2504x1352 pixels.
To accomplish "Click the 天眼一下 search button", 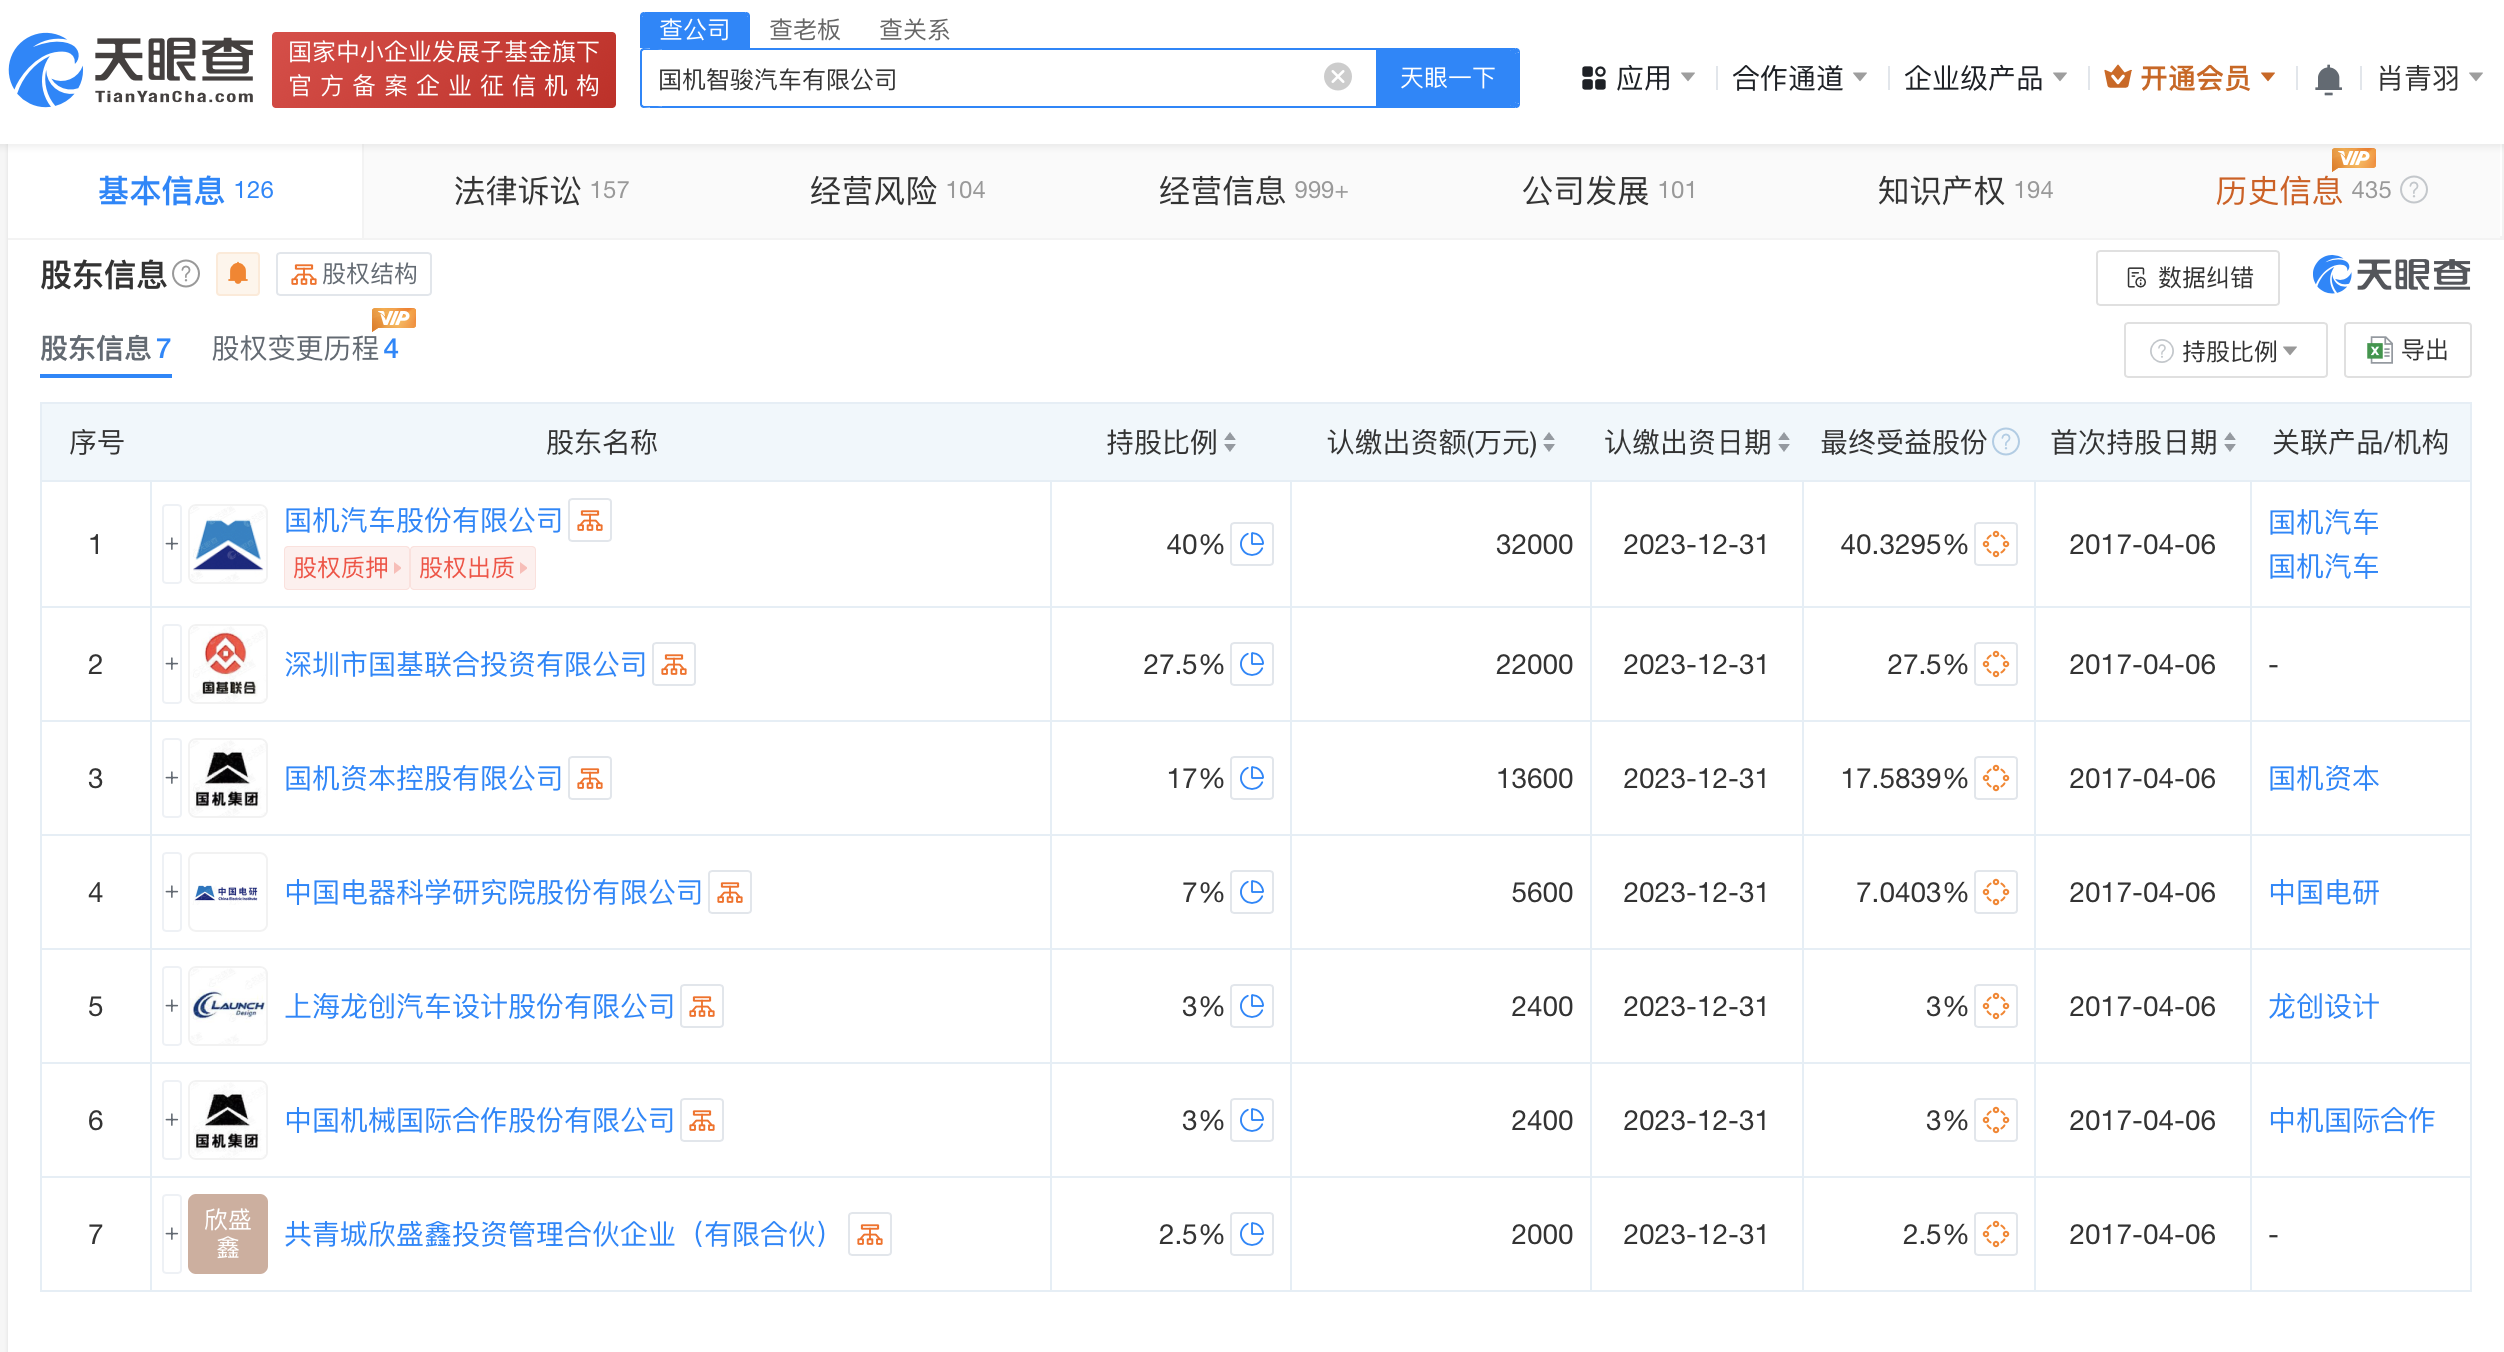I will (1447, 77).
